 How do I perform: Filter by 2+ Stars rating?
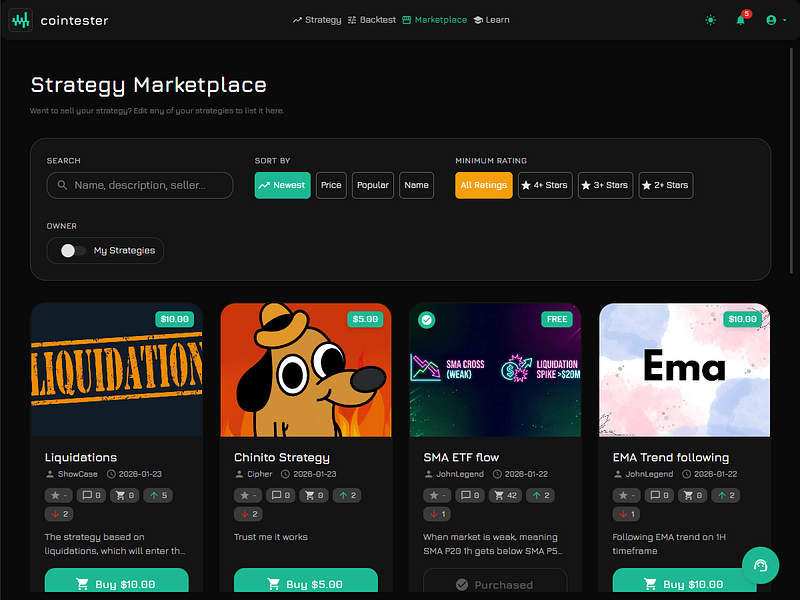point(665,185)
